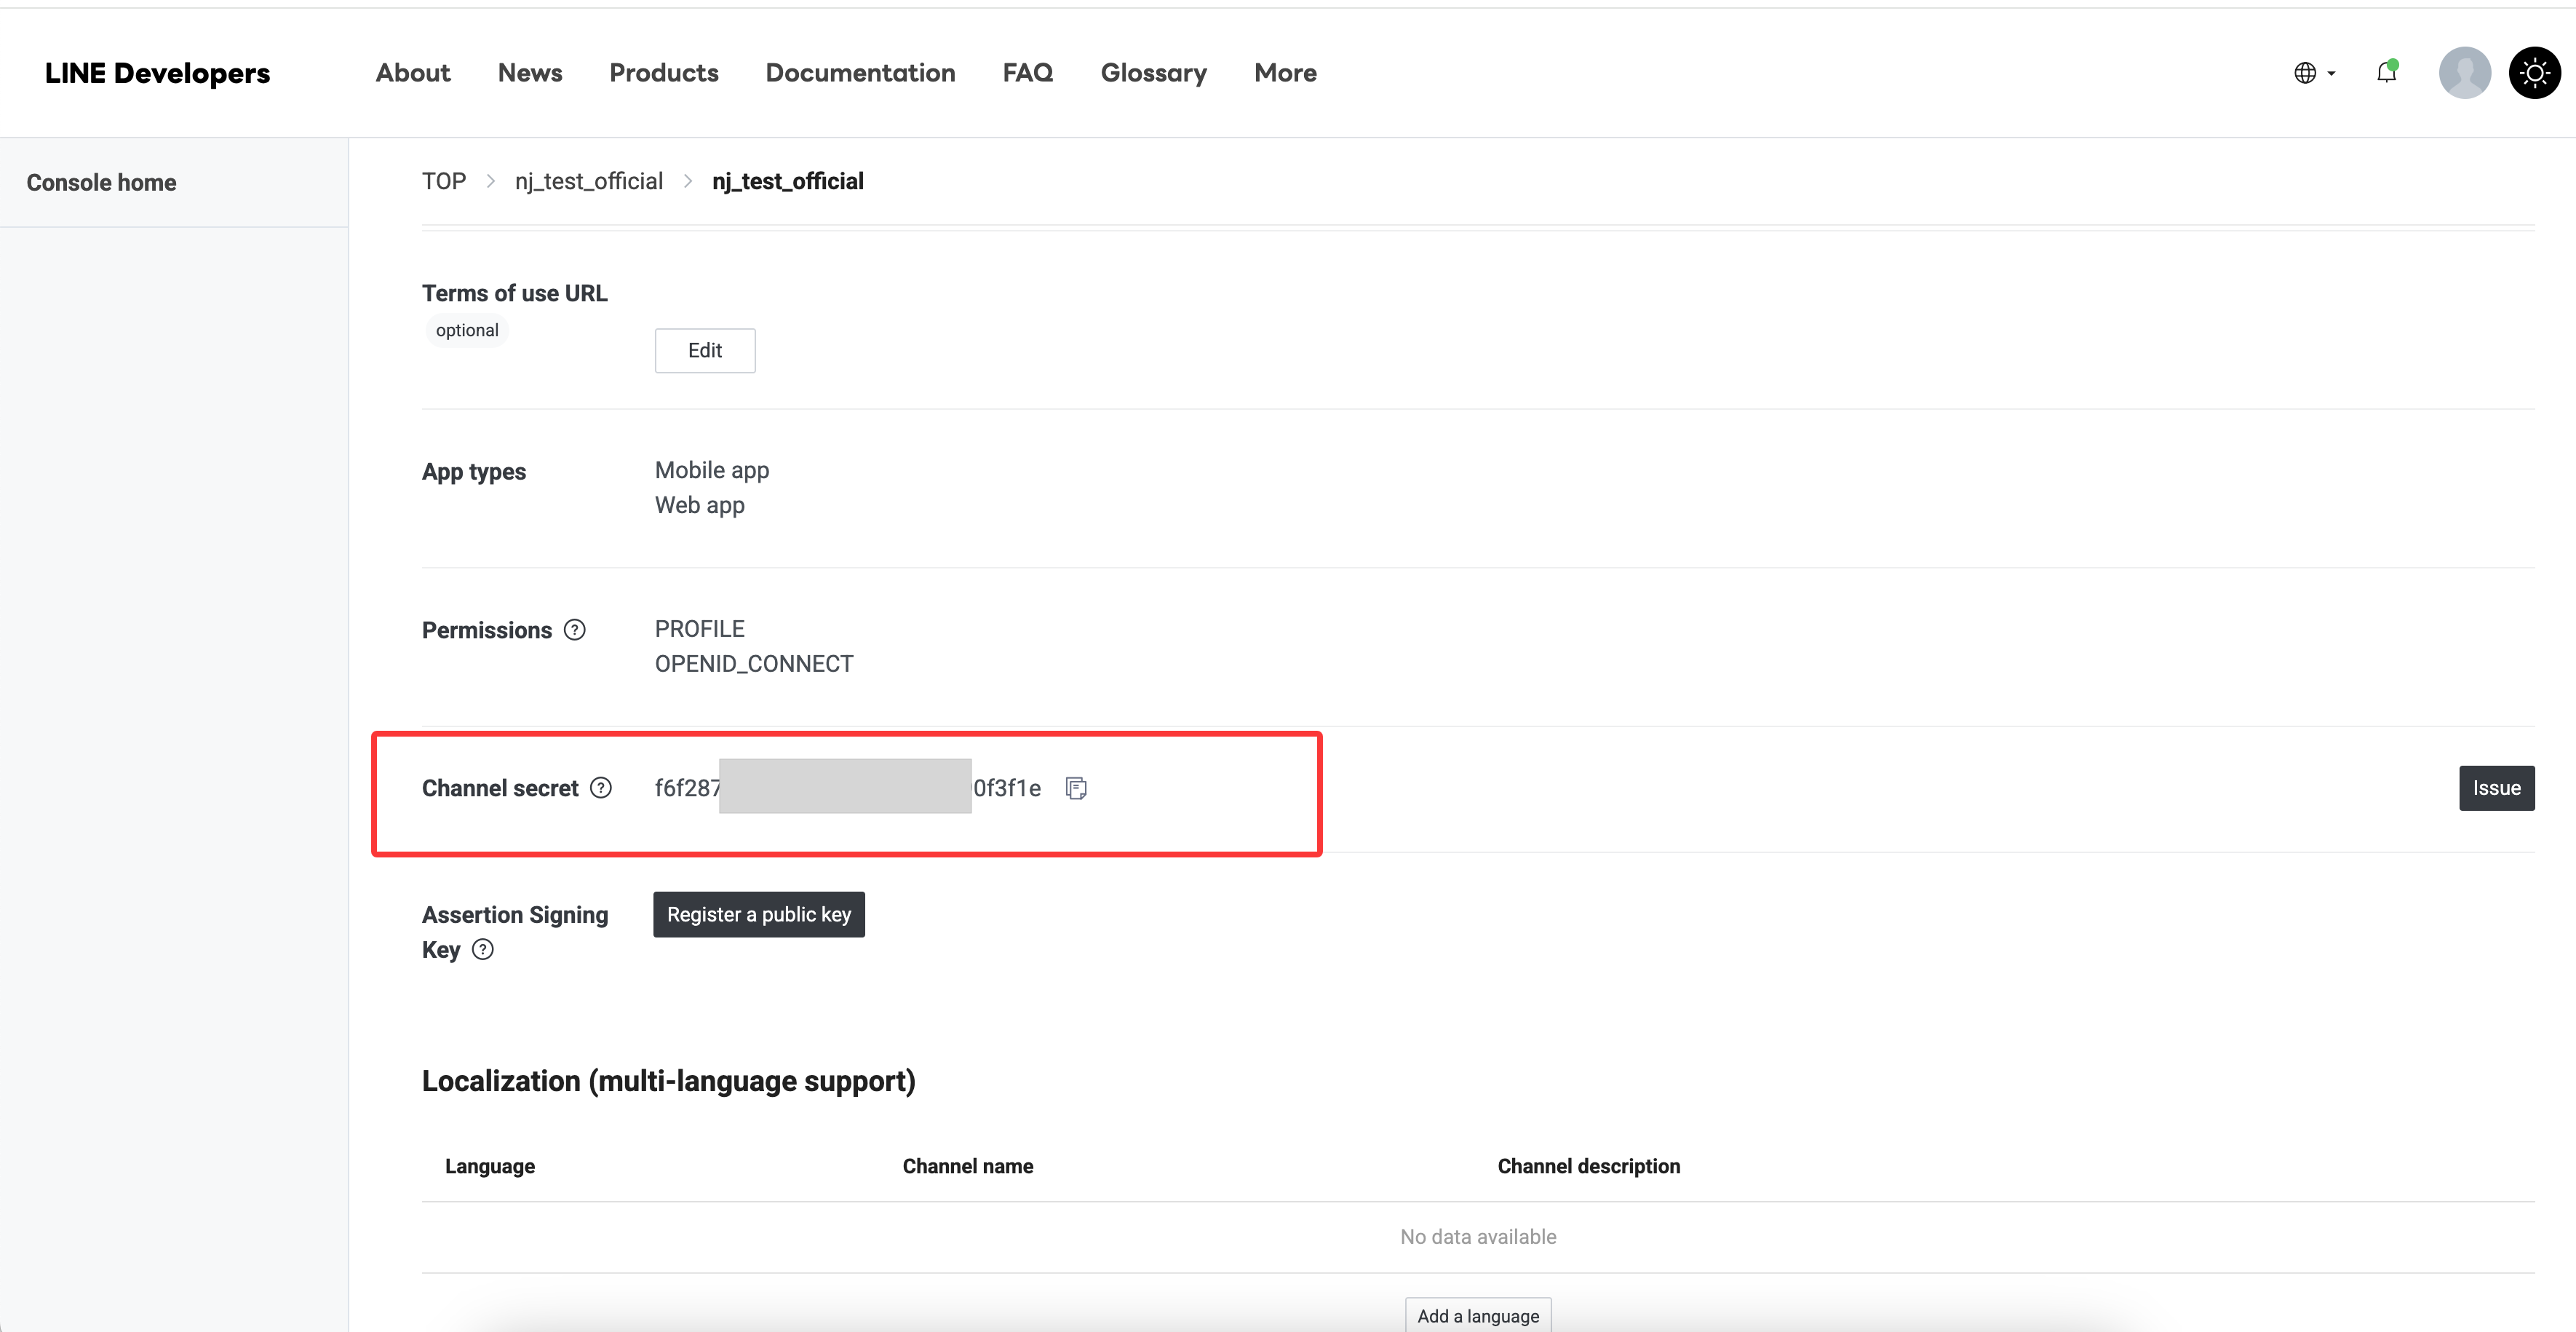Copy the channel secret with the copy icon
This screenshot has height=1332, width=2576.
(x=1076, y=788)
